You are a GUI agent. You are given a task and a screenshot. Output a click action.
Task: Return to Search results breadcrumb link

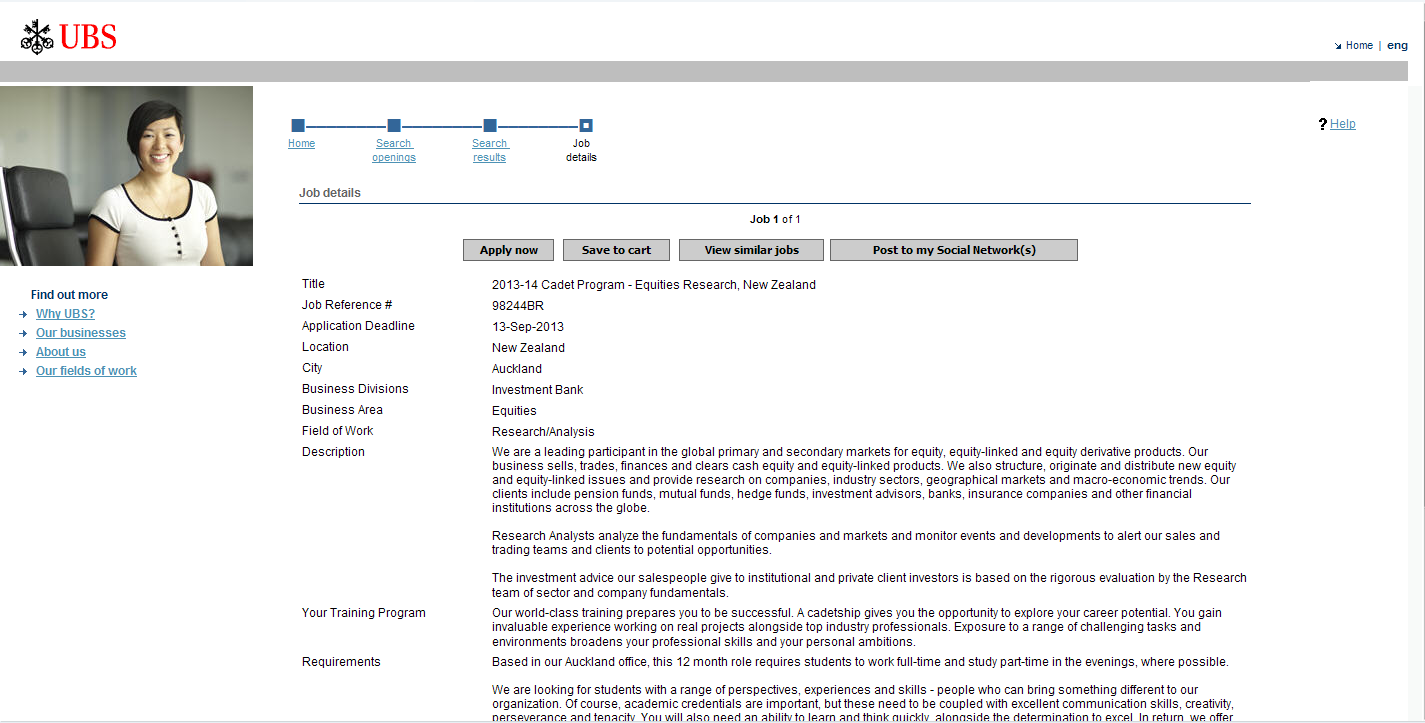489,150
